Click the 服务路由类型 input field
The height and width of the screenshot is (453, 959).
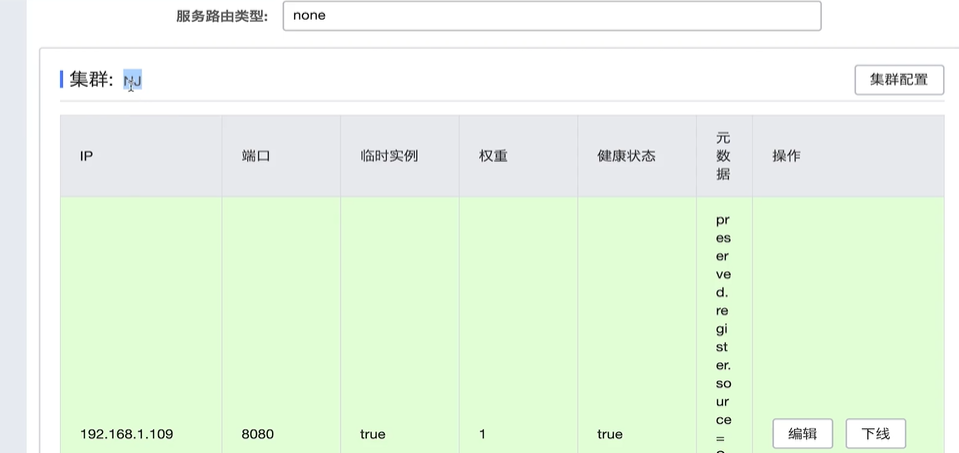(552, 16)
